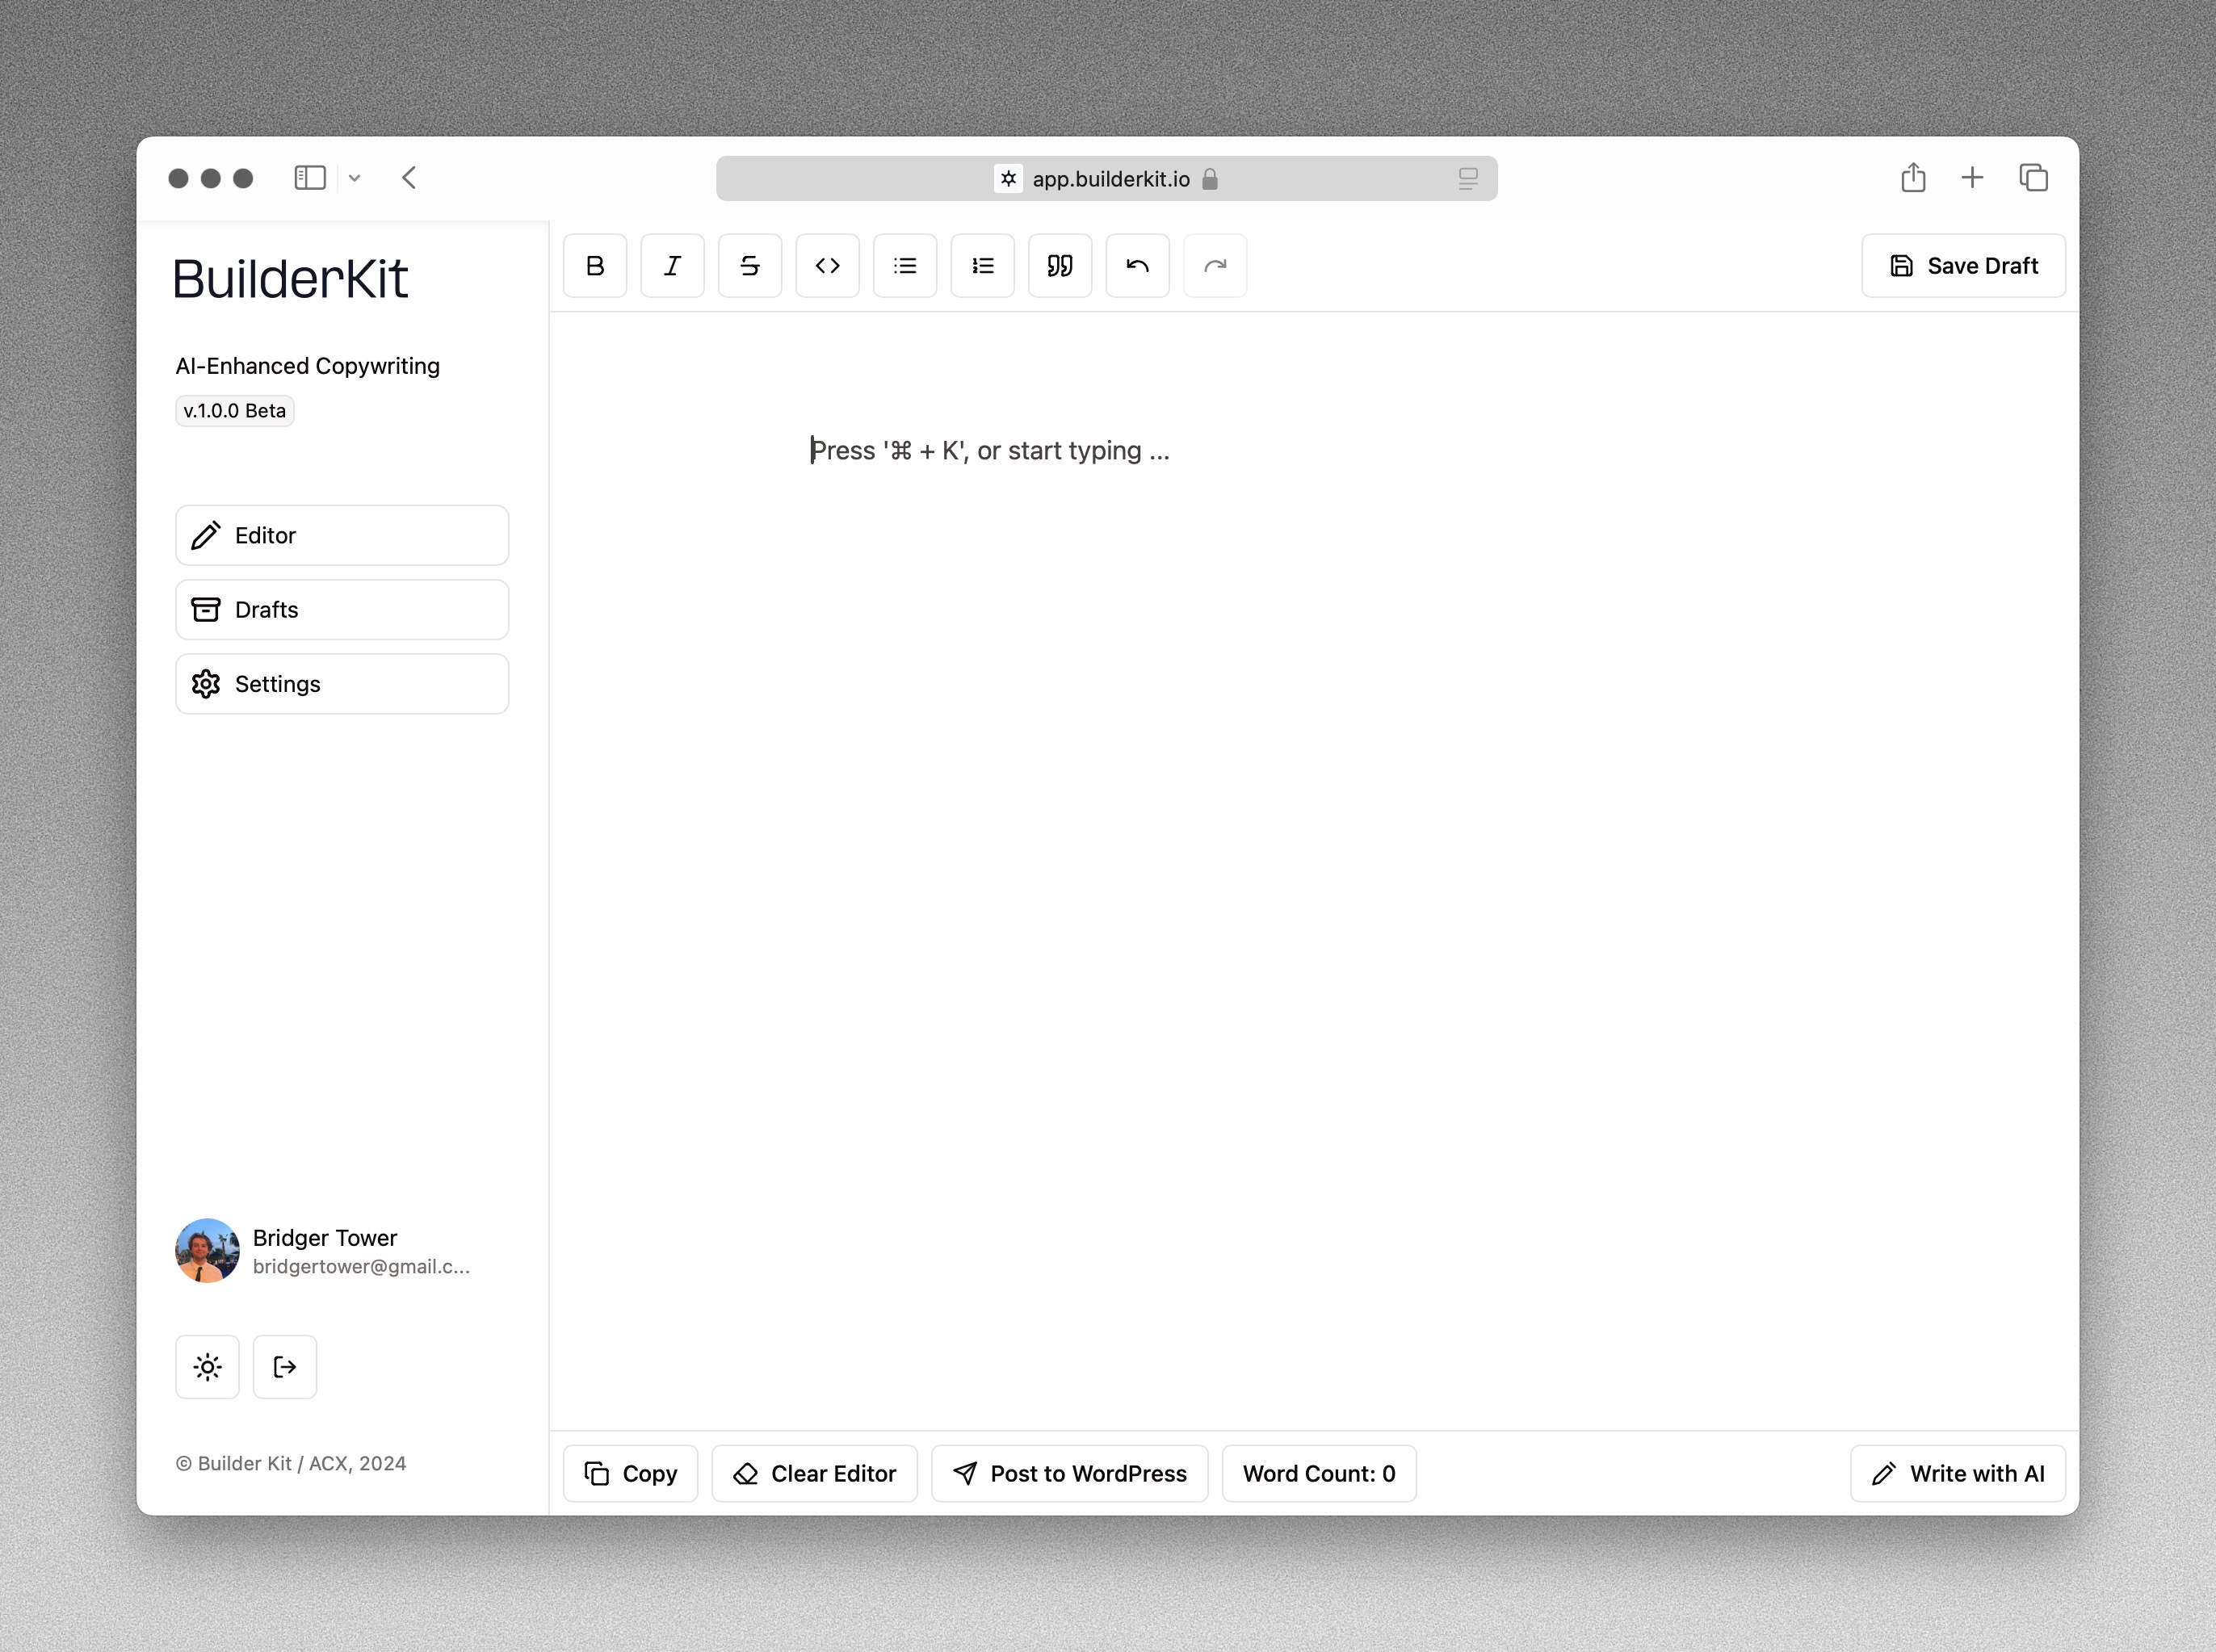Image resolution: width=2216 pixels, height=1652 pixels.
Task: Open the Editor page
Action: pyautogui.click(x=342, y=535)
